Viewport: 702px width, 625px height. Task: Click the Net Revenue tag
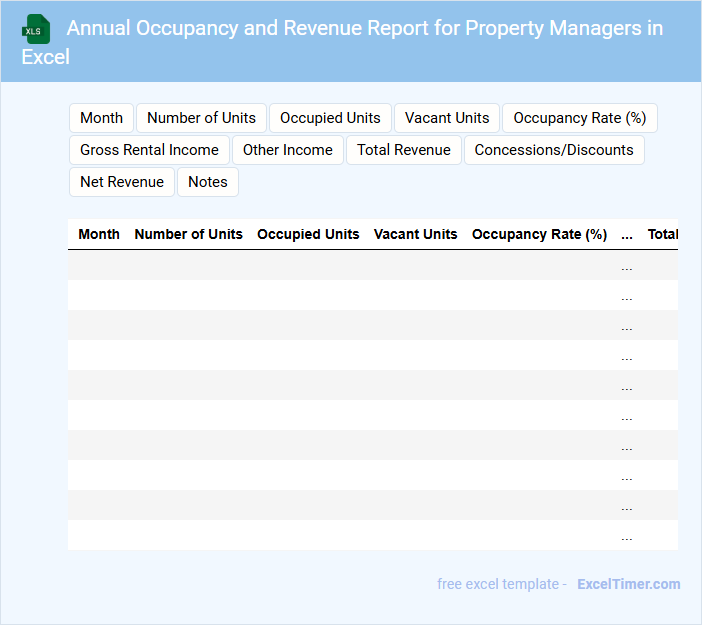tap(122, 182)
